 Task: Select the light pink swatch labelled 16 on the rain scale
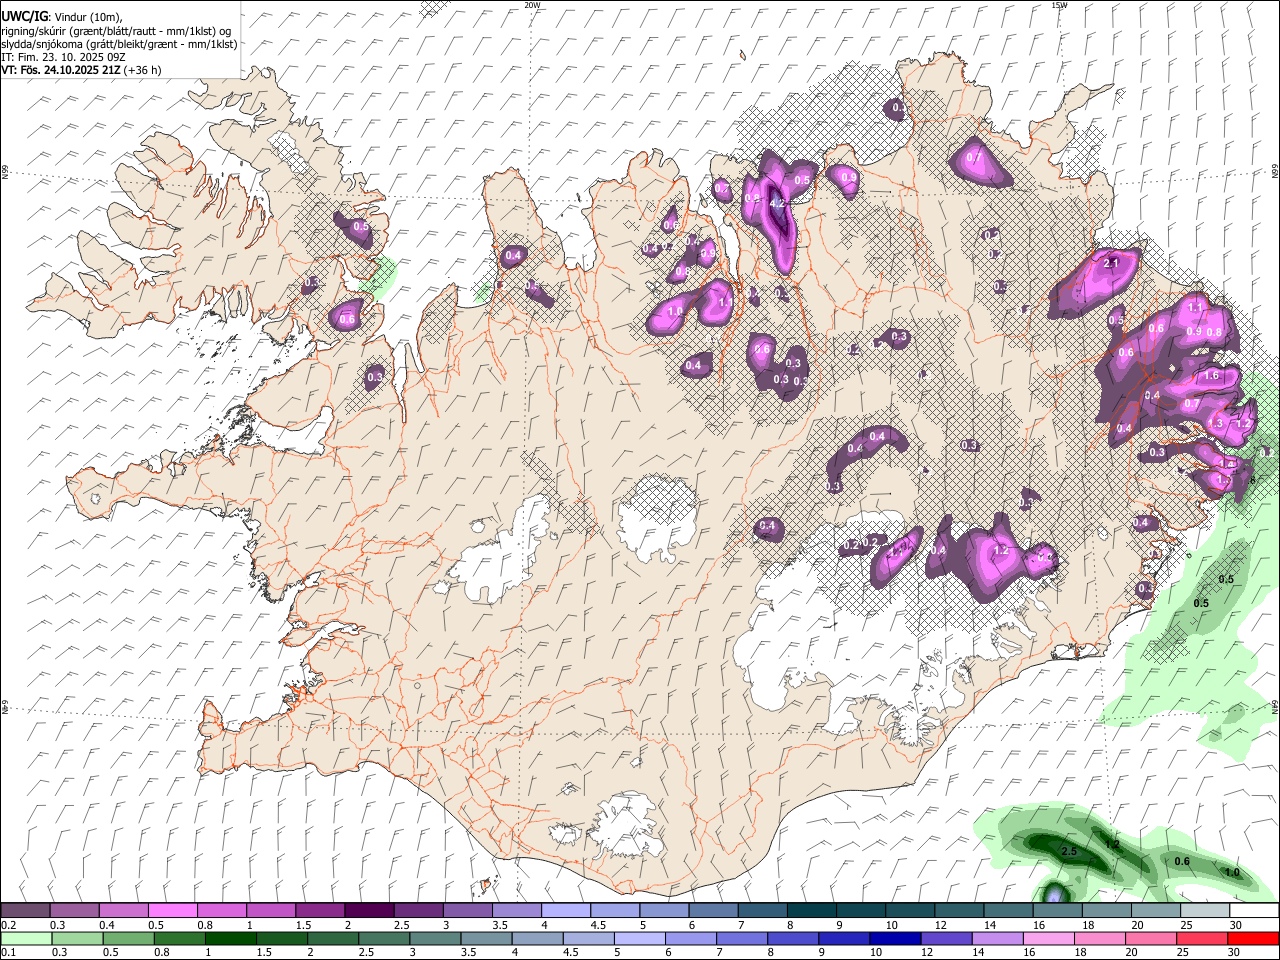point(1048,938)
